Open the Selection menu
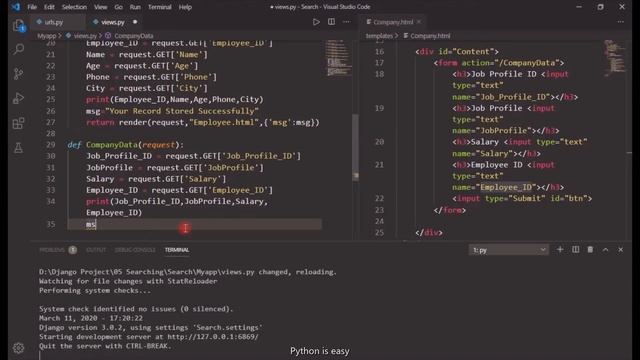This screenshot has width=640, height=360. click(74, 7)
